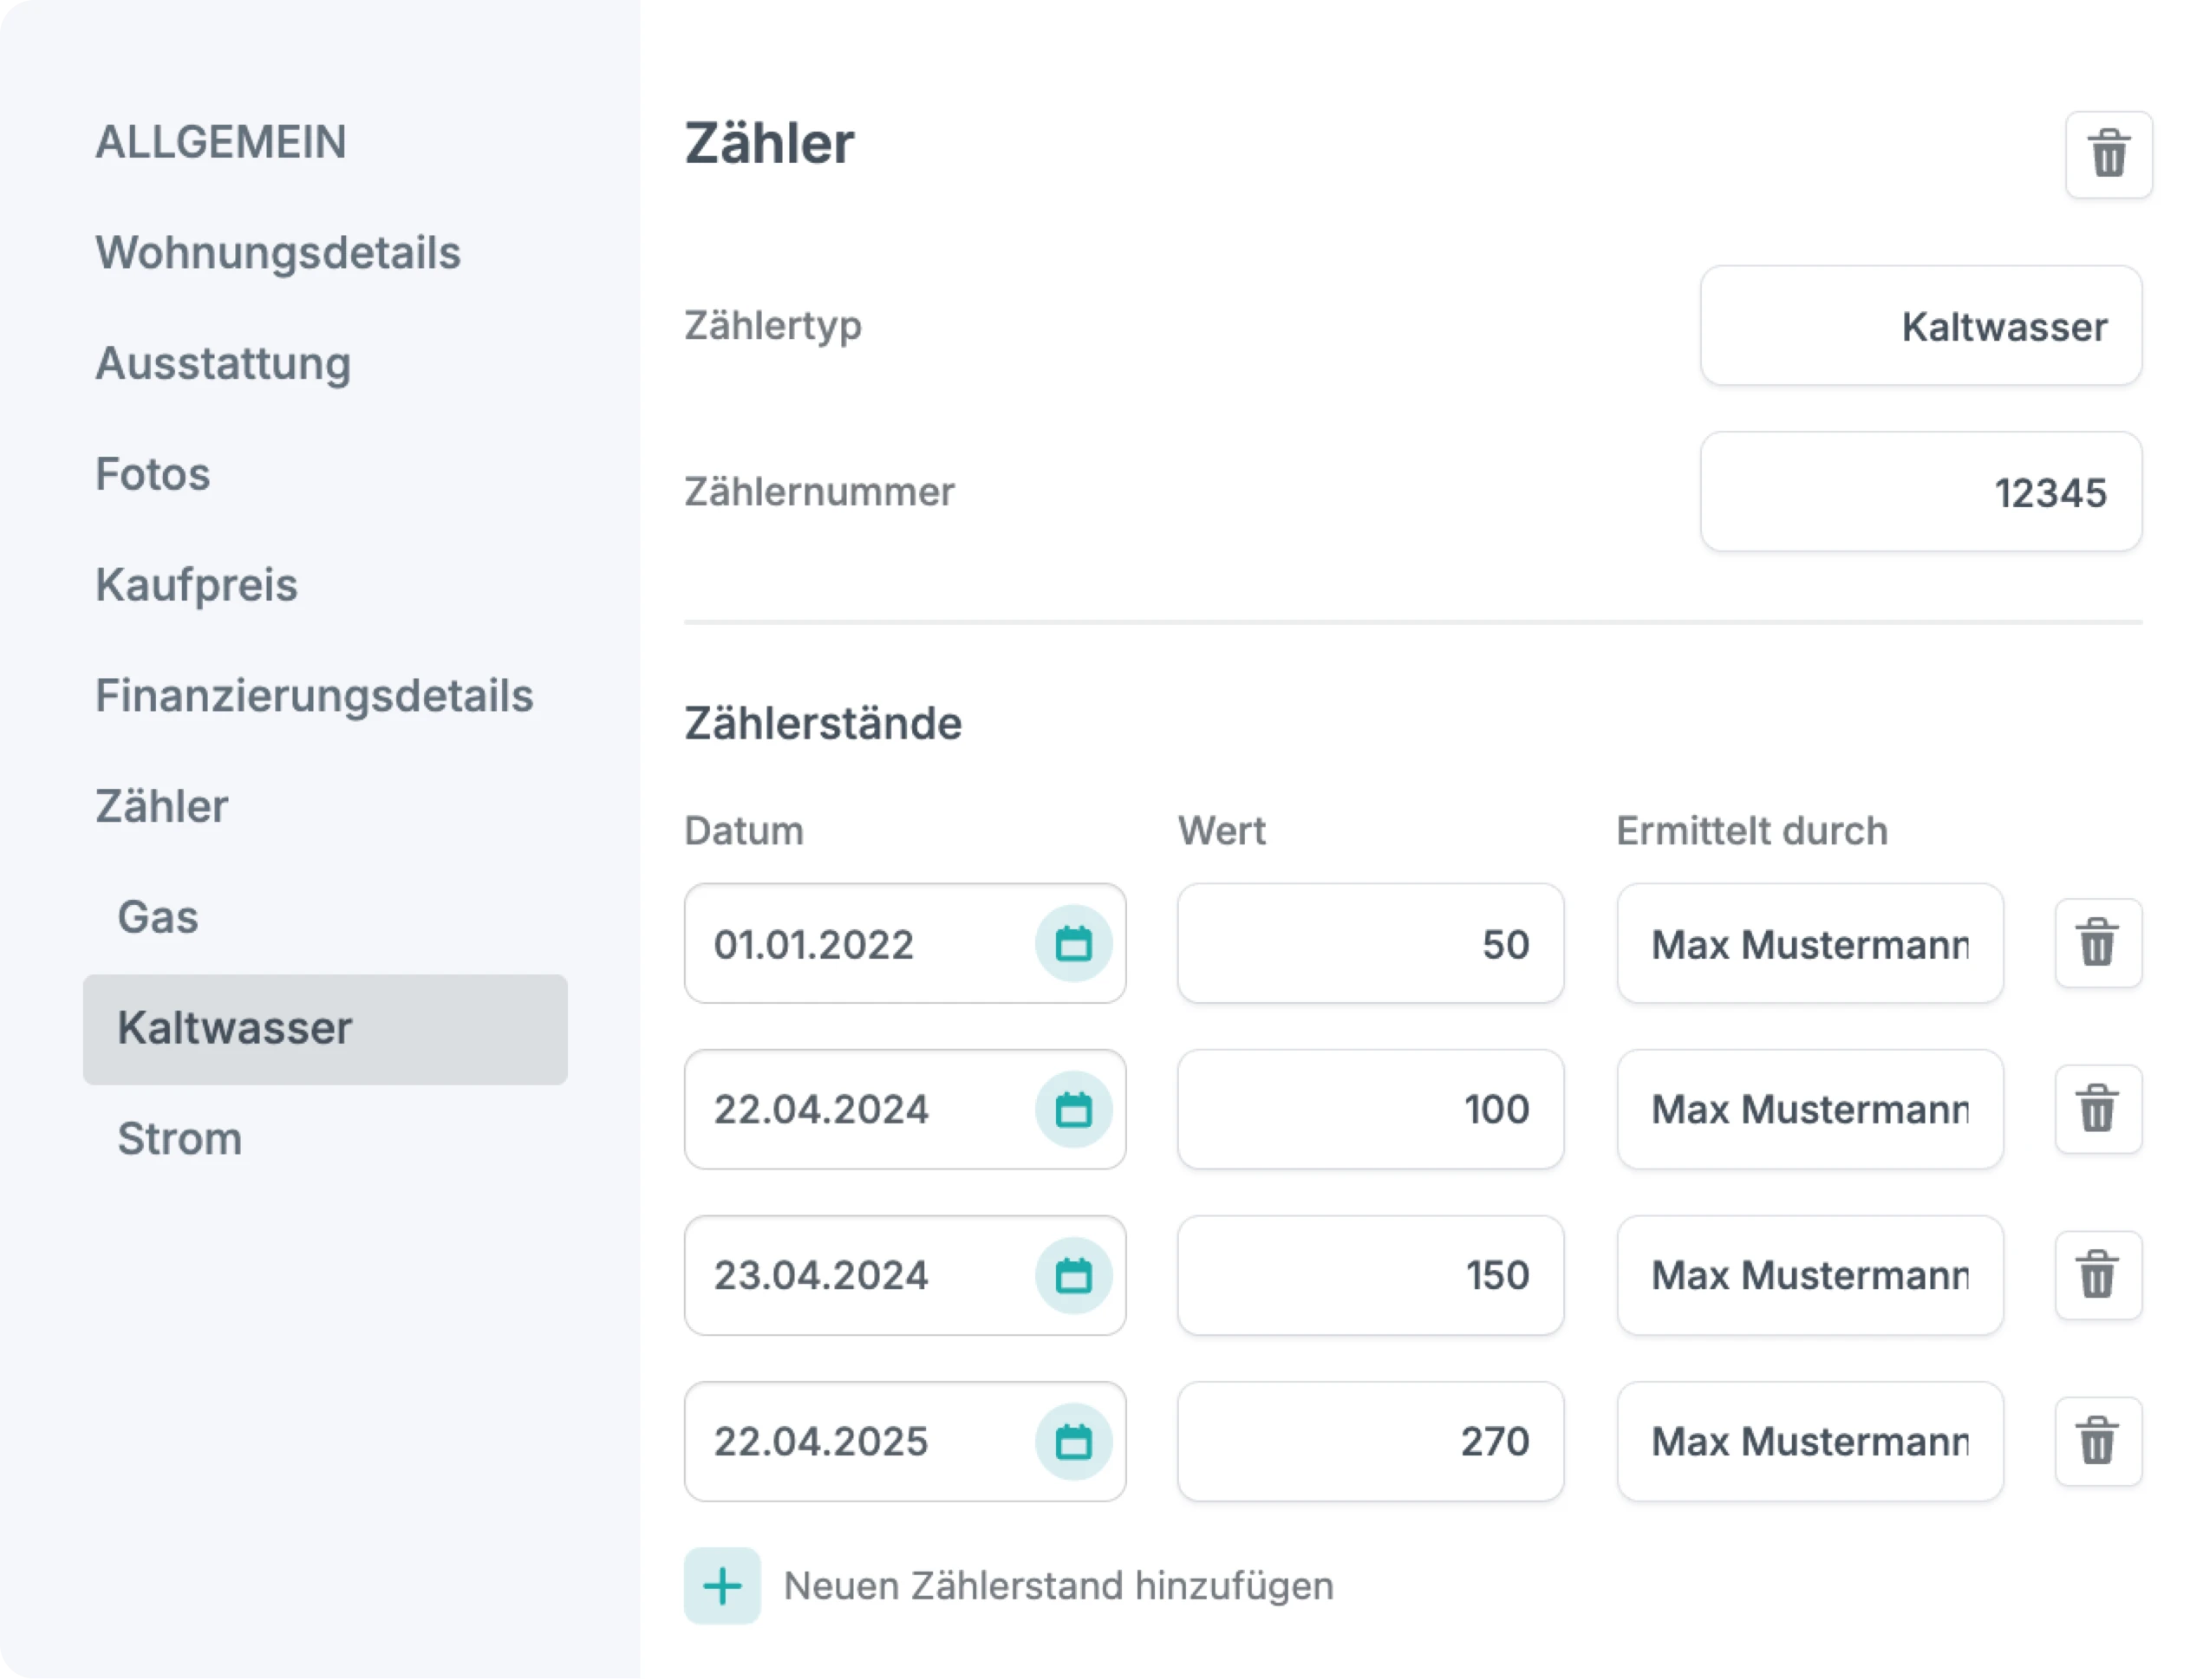Select the Kaltwasser meter sub-item
Screen dimensions: 2190x1680
click(325, 1029)
